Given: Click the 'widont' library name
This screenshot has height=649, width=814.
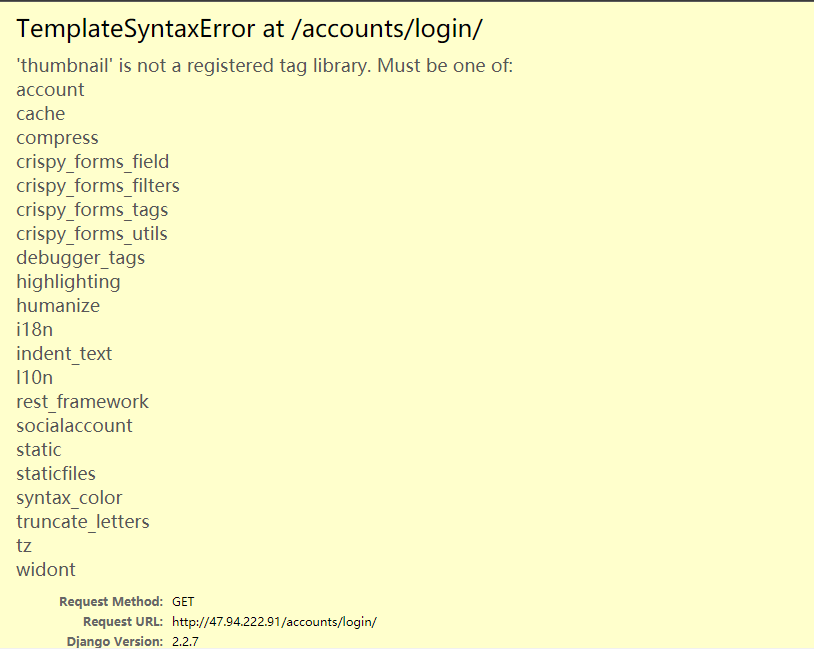Looking at the screenshot, I should coord(46,570).
